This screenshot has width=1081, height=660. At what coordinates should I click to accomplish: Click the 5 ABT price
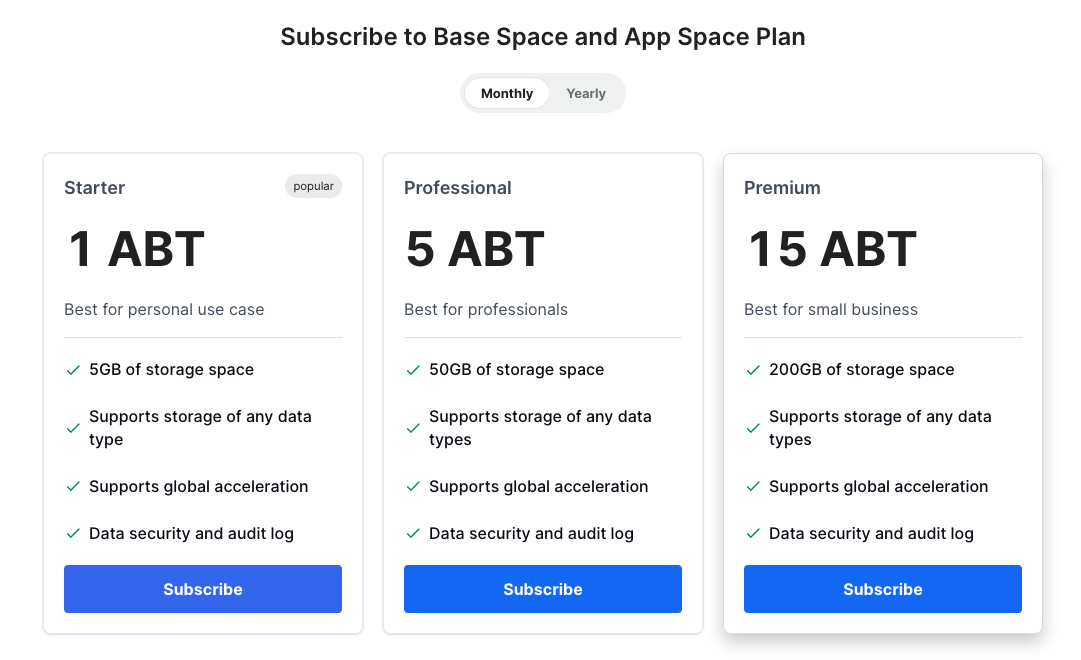click(x=475, y=249)
